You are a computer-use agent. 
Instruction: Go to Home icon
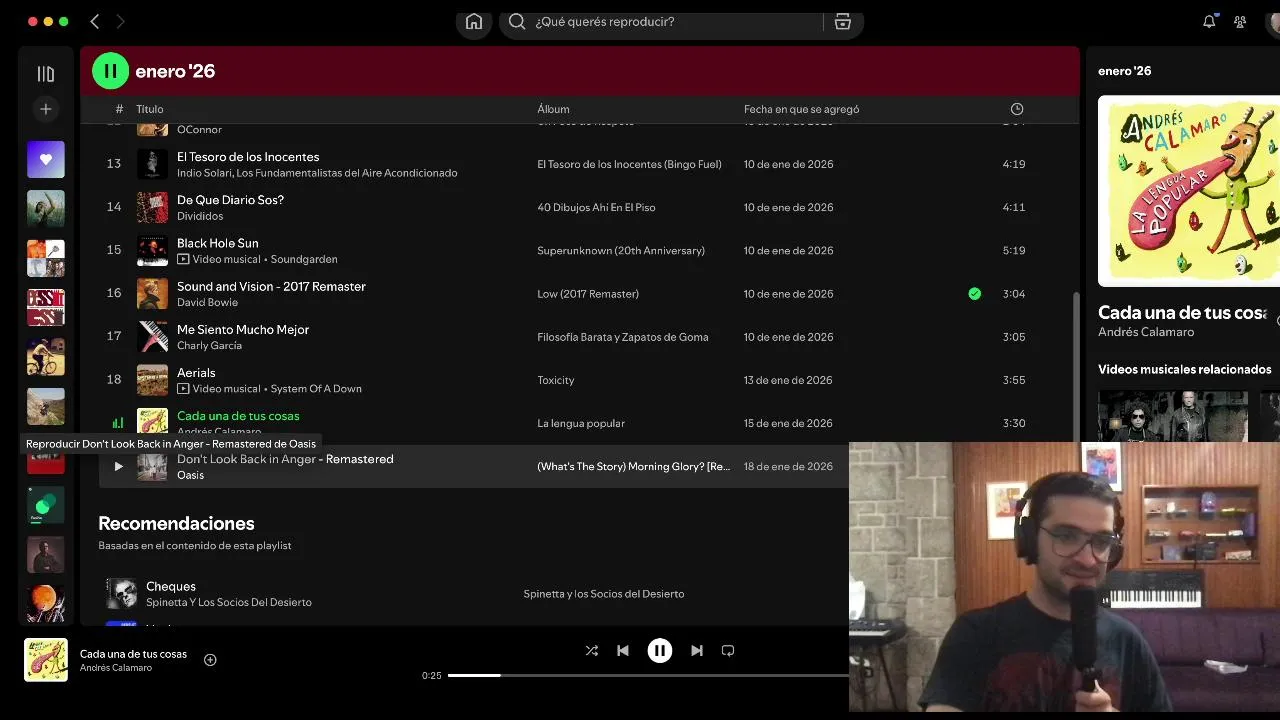click(474, 21)
